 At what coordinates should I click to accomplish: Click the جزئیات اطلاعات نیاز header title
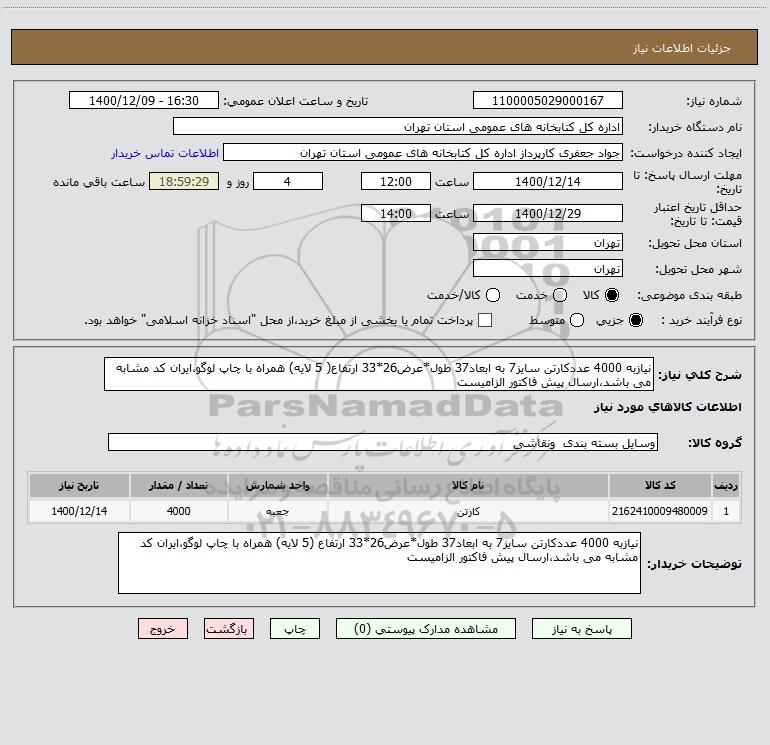pyautogui.click(x=681, y=48)
